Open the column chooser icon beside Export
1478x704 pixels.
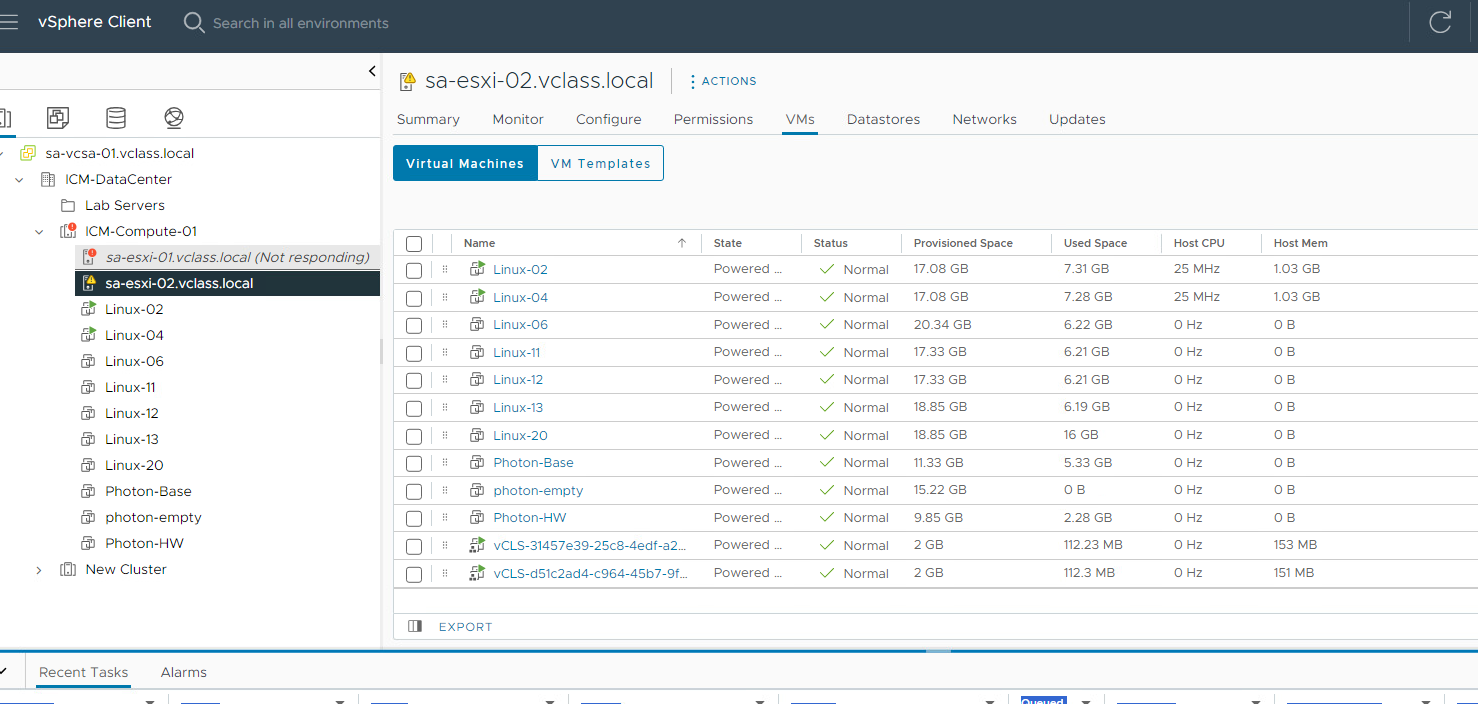[415, 626]
